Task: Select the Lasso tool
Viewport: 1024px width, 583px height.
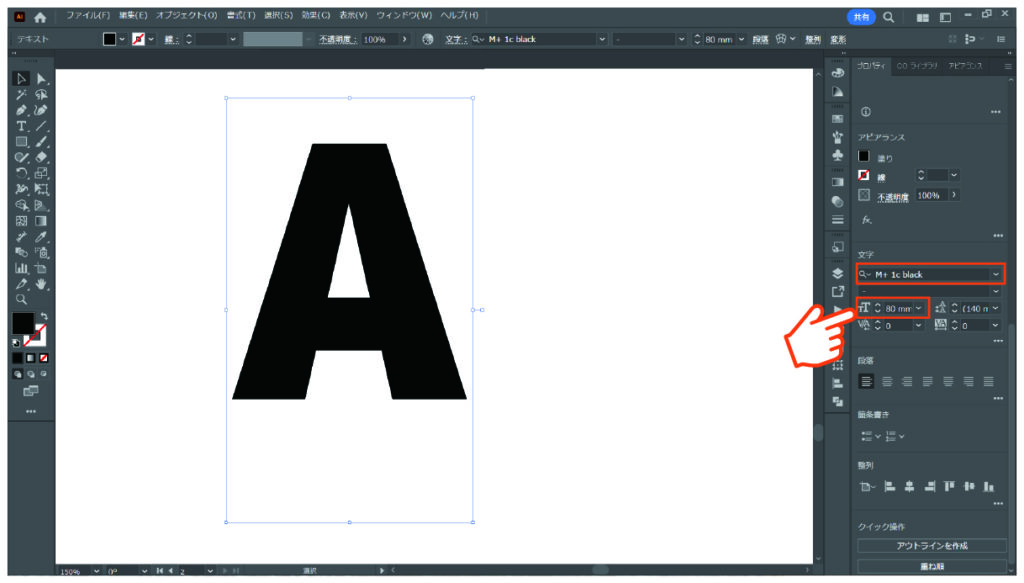Action: [x=41, y=95]
